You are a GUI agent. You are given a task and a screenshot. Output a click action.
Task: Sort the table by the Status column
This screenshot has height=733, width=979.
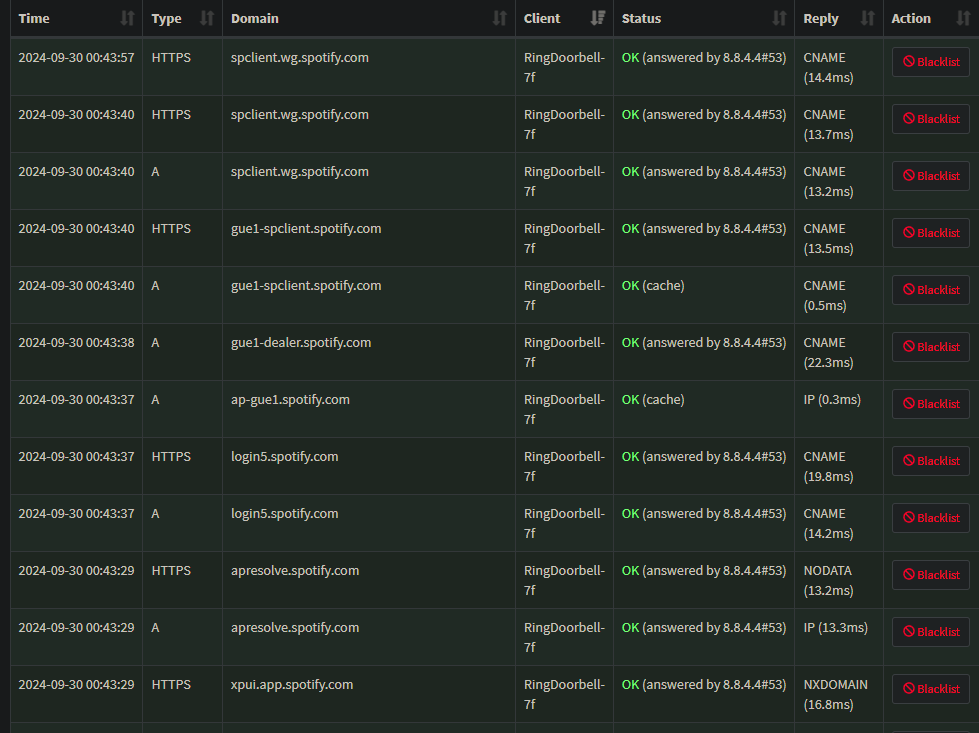[704, 19]
